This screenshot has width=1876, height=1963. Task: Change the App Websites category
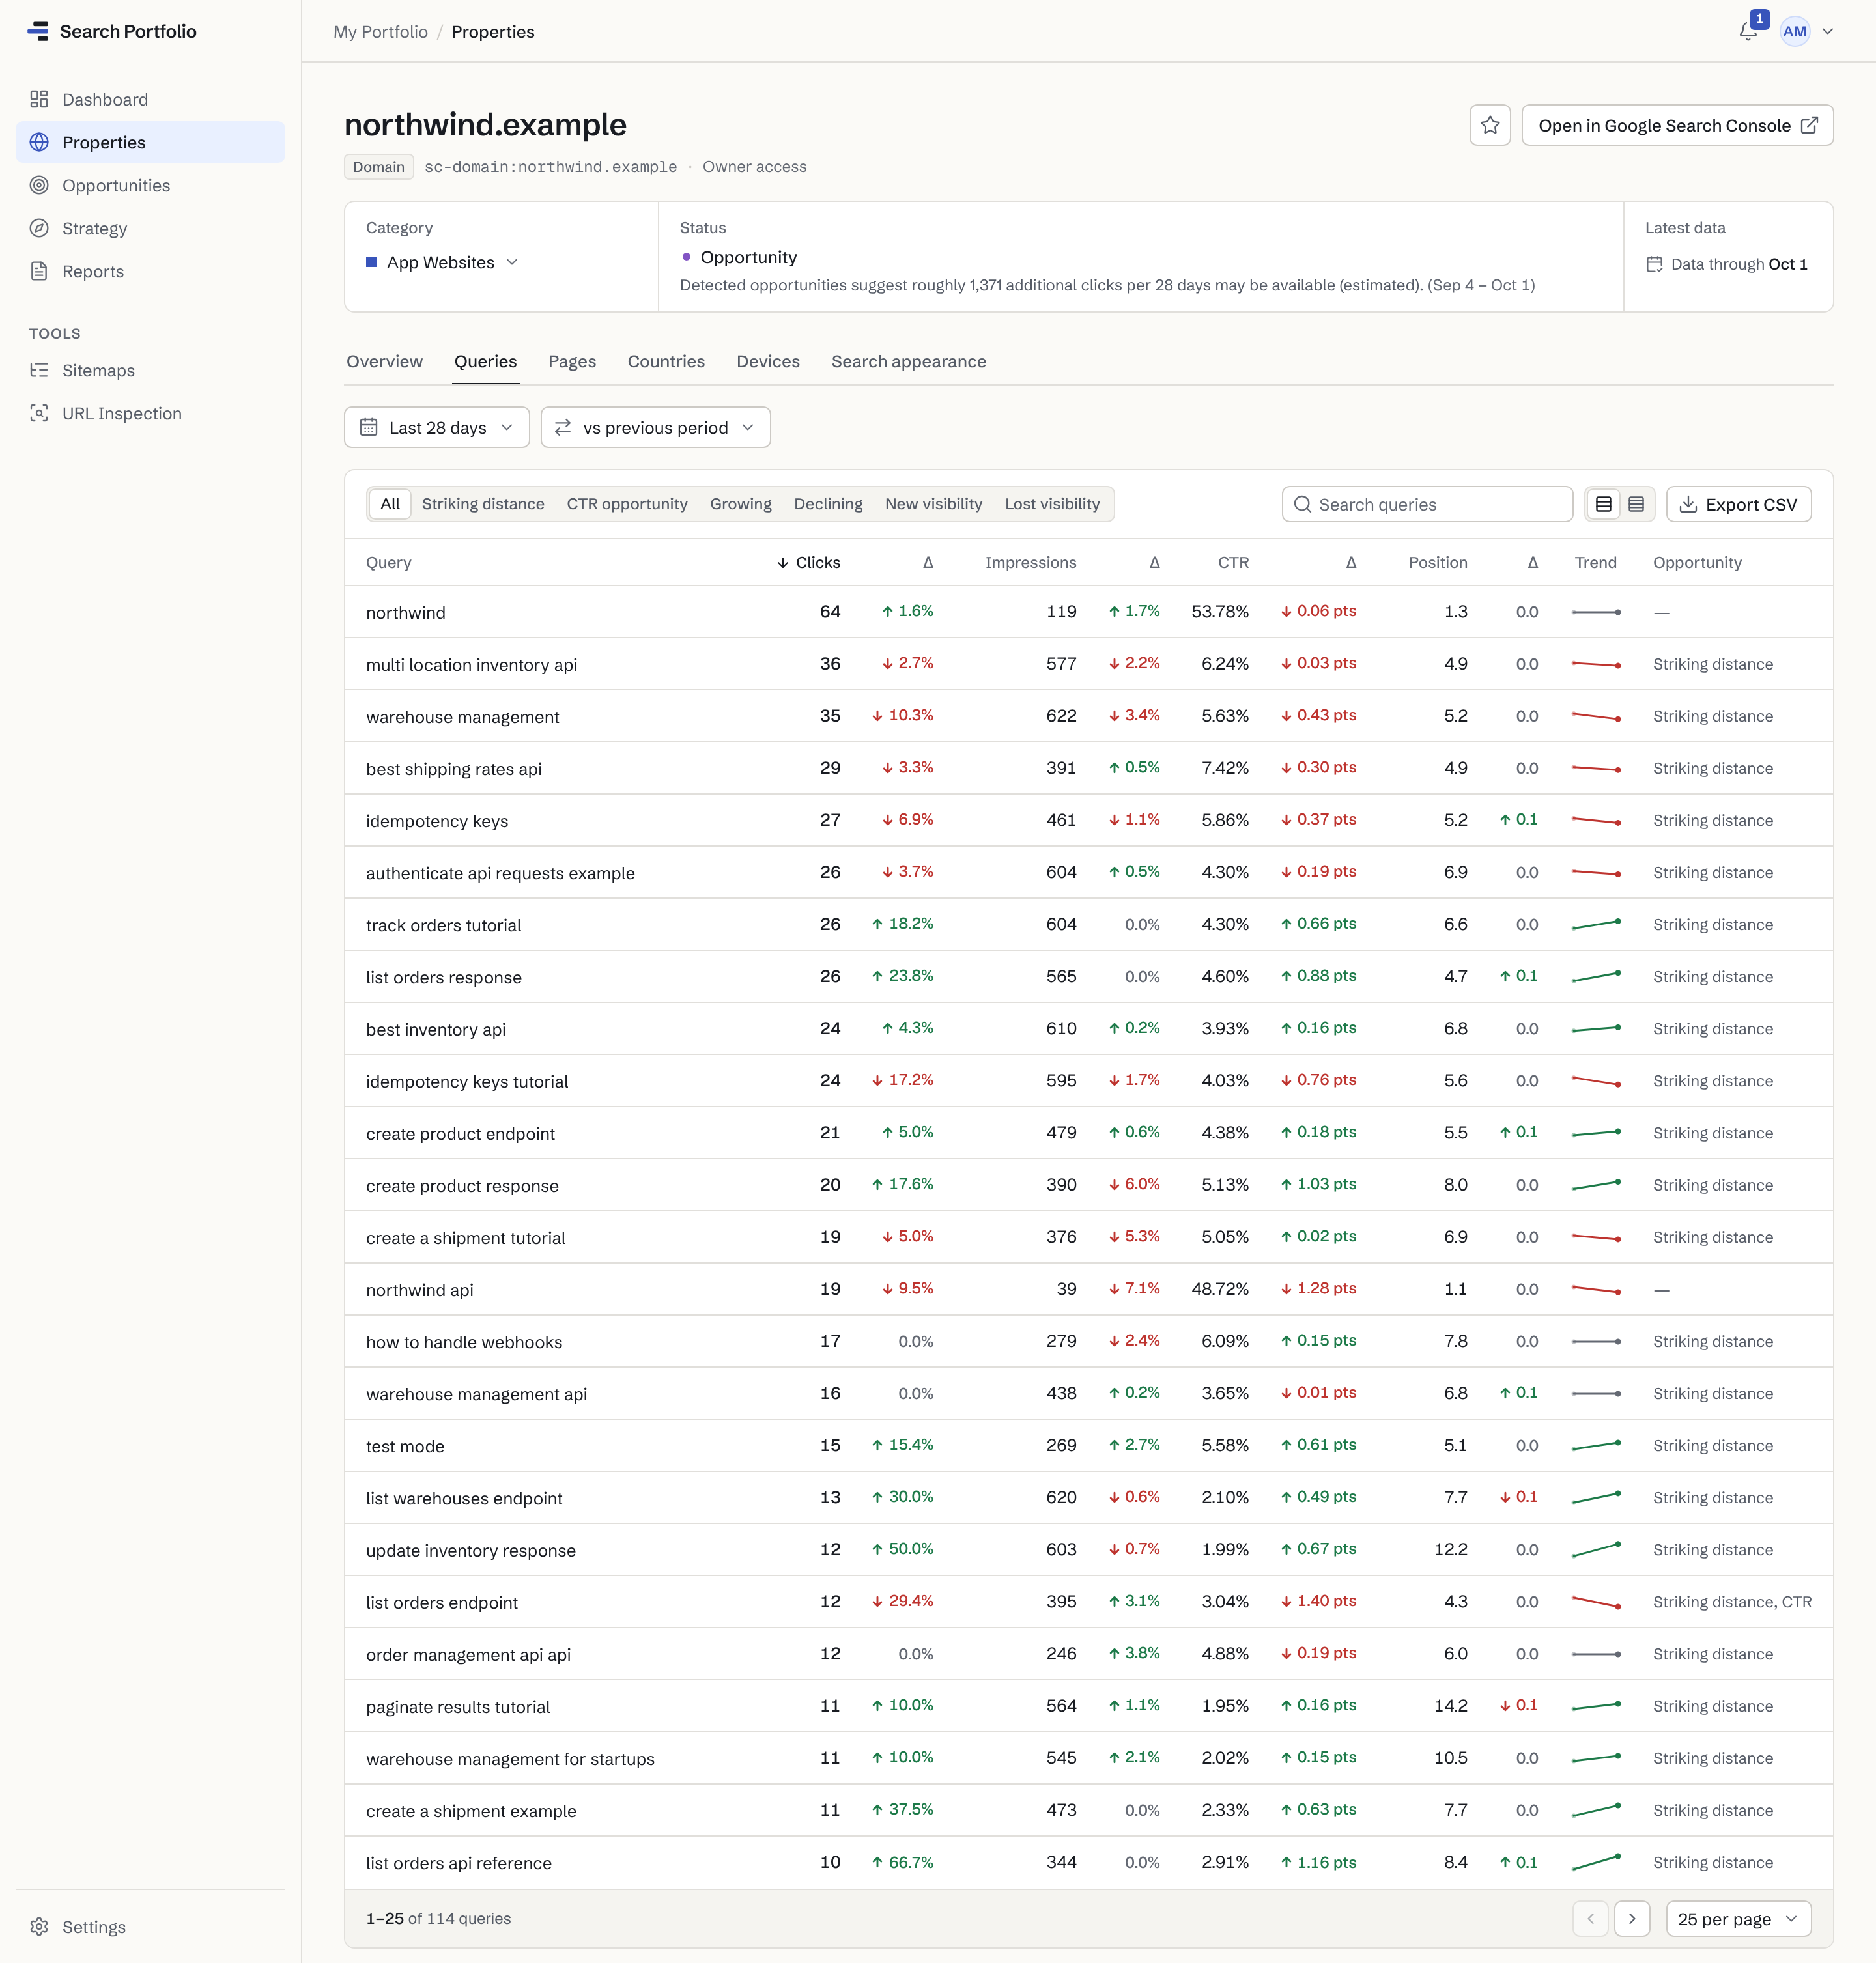point(442,262)
